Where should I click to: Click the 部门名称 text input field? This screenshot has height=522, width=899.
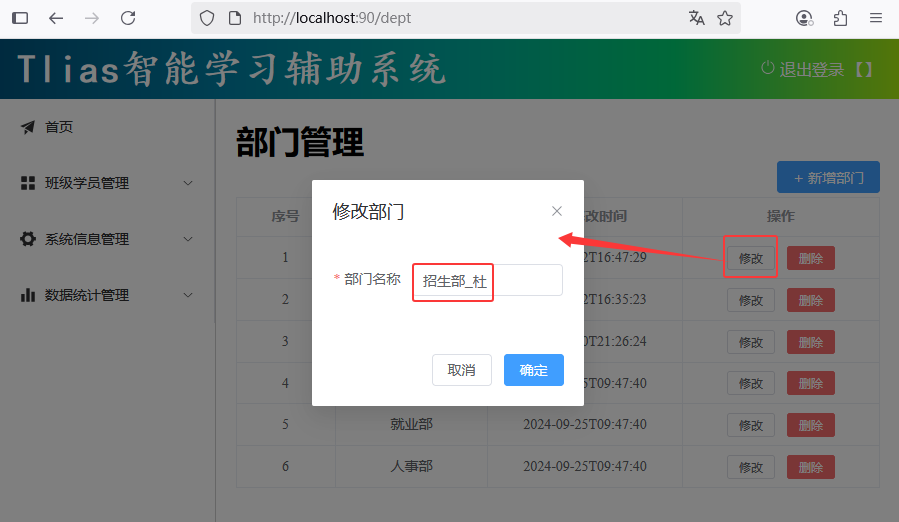click(487, 280)
